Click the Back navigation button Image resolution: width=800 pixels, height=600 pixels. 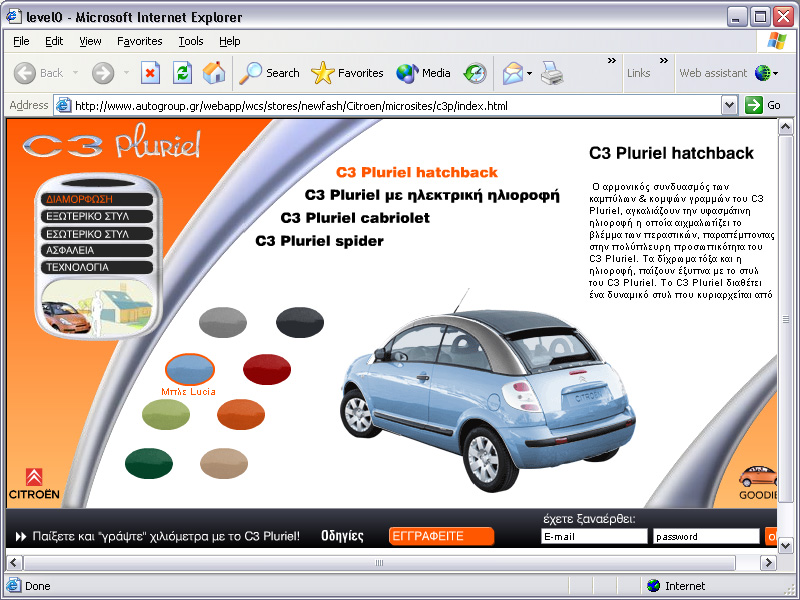[39, 73]
